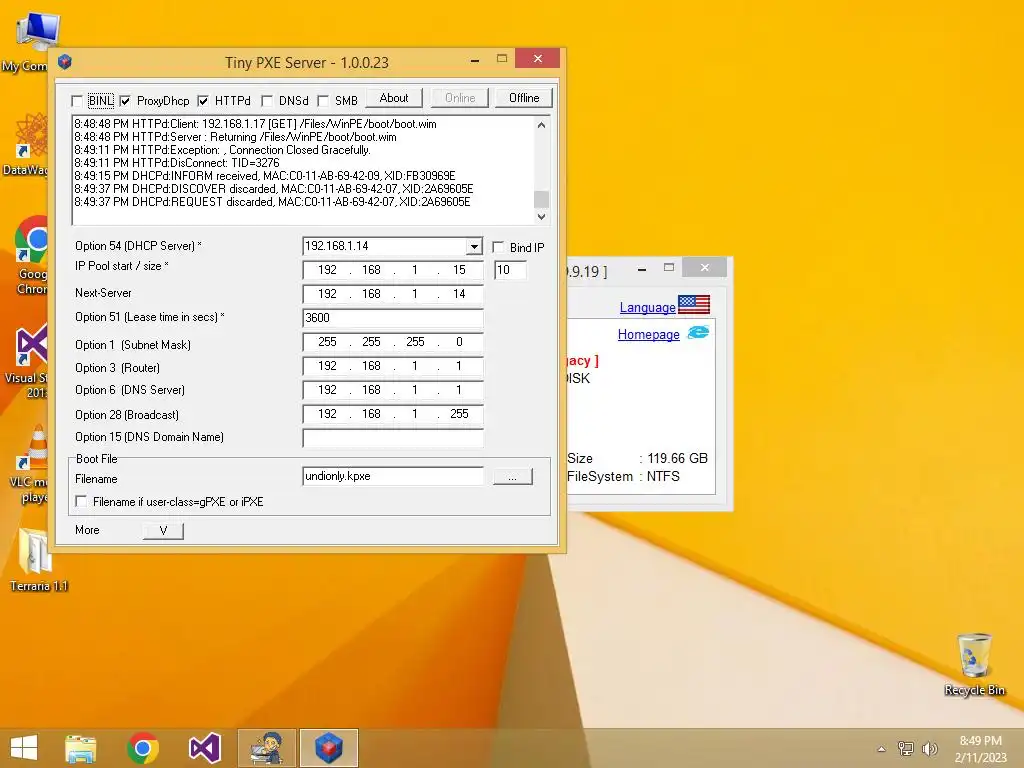This screenshot has height=768, width=1024.
Task: Open the Option 54 DHCP Server dropdown
Action: pyautogui.click(x=475, y=246)
